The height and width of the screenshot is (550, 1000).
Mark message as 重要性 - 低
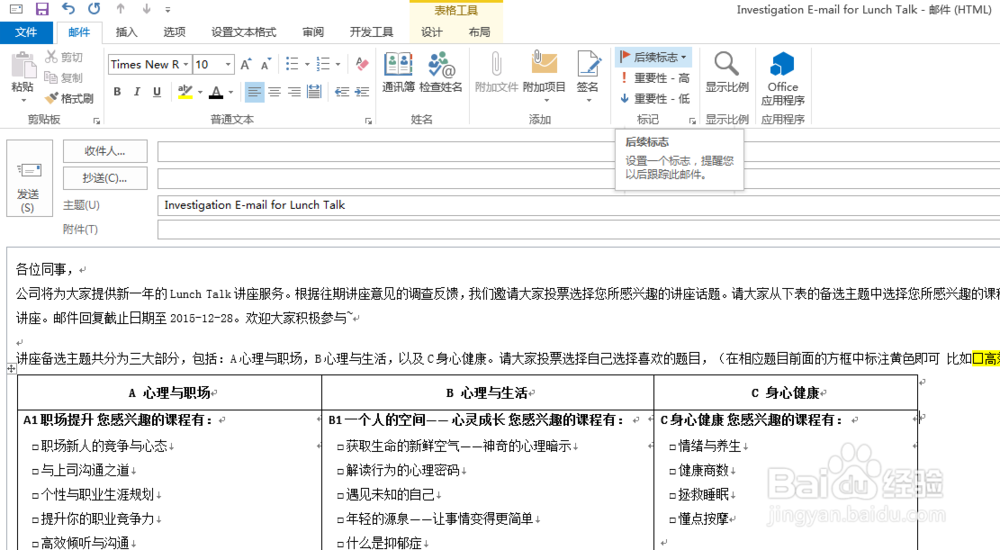click(655, 98)
